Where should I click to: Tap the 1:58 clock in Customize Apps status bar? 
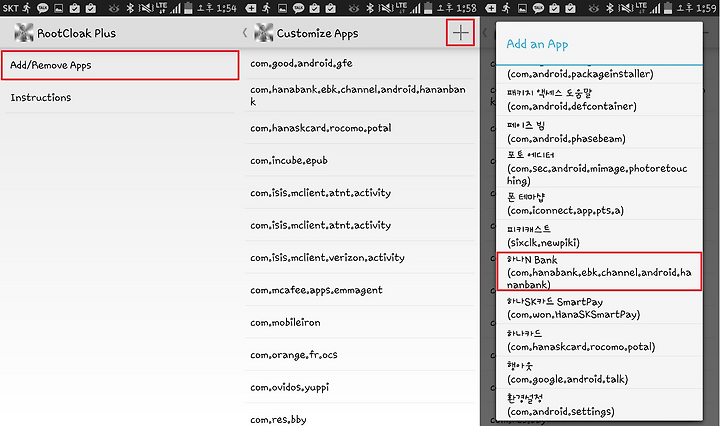[466, 8]
